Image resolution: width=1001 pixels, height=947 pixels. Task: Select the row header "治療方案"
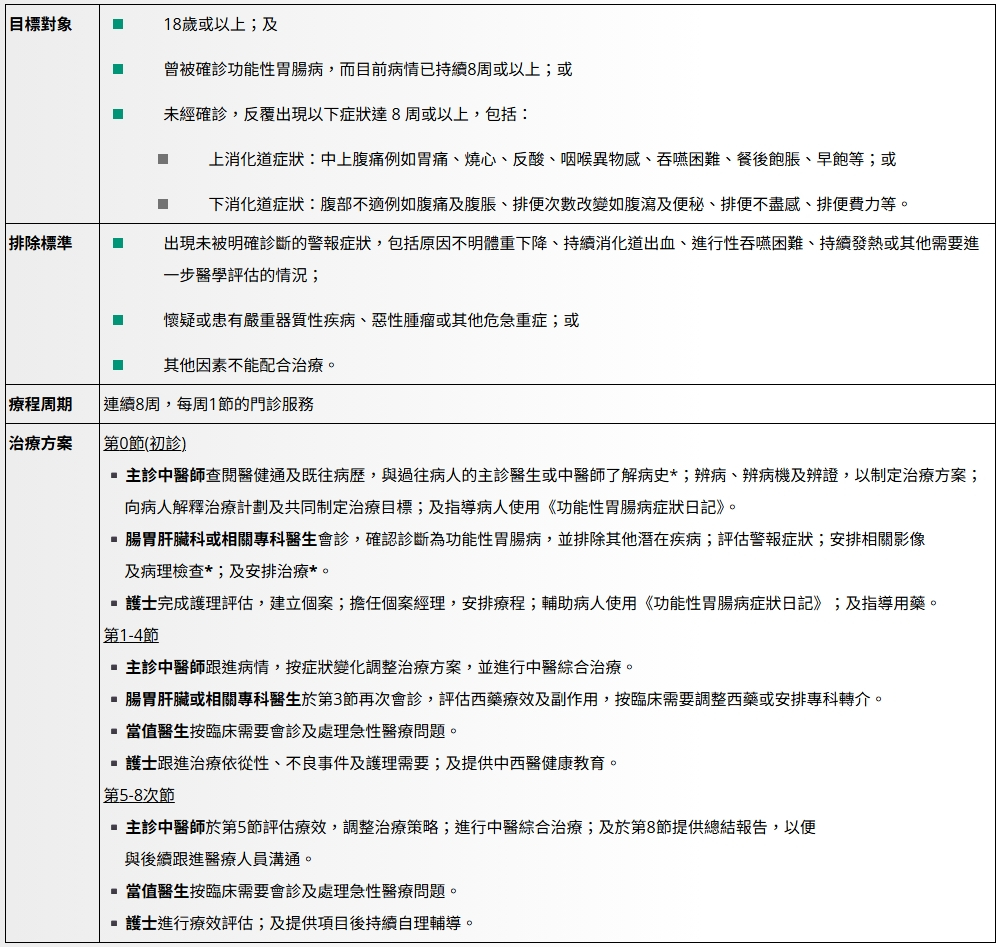click(x=40, y=443)
